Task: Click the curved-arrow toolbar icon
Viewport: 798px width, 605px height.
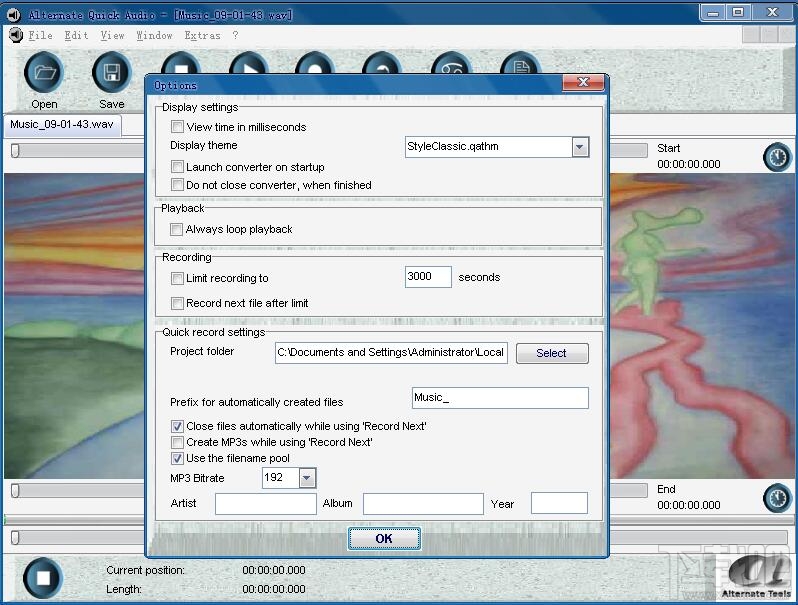Action: 383,64
